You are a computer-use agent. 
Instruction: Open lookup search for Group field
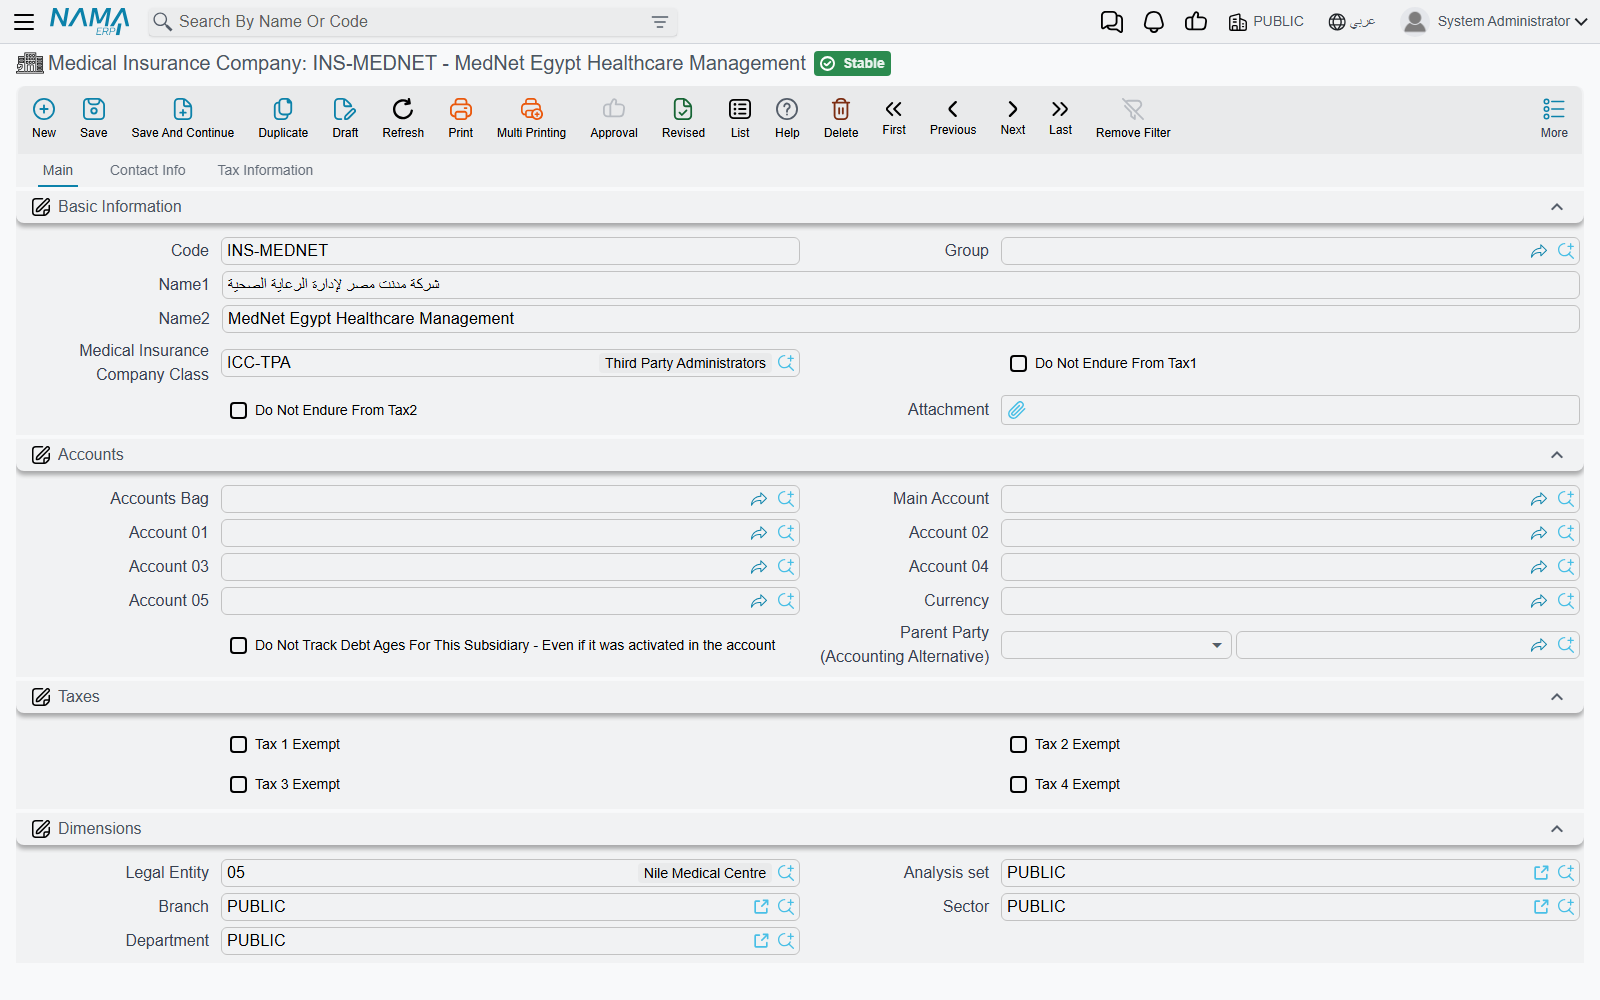[1566, 251]
